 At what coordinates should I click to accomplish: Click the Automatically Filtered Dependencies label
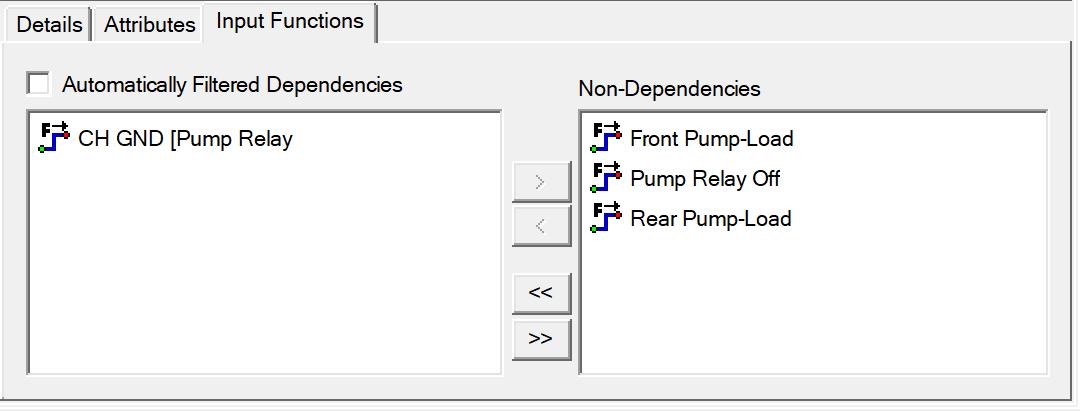click(232, 85)
